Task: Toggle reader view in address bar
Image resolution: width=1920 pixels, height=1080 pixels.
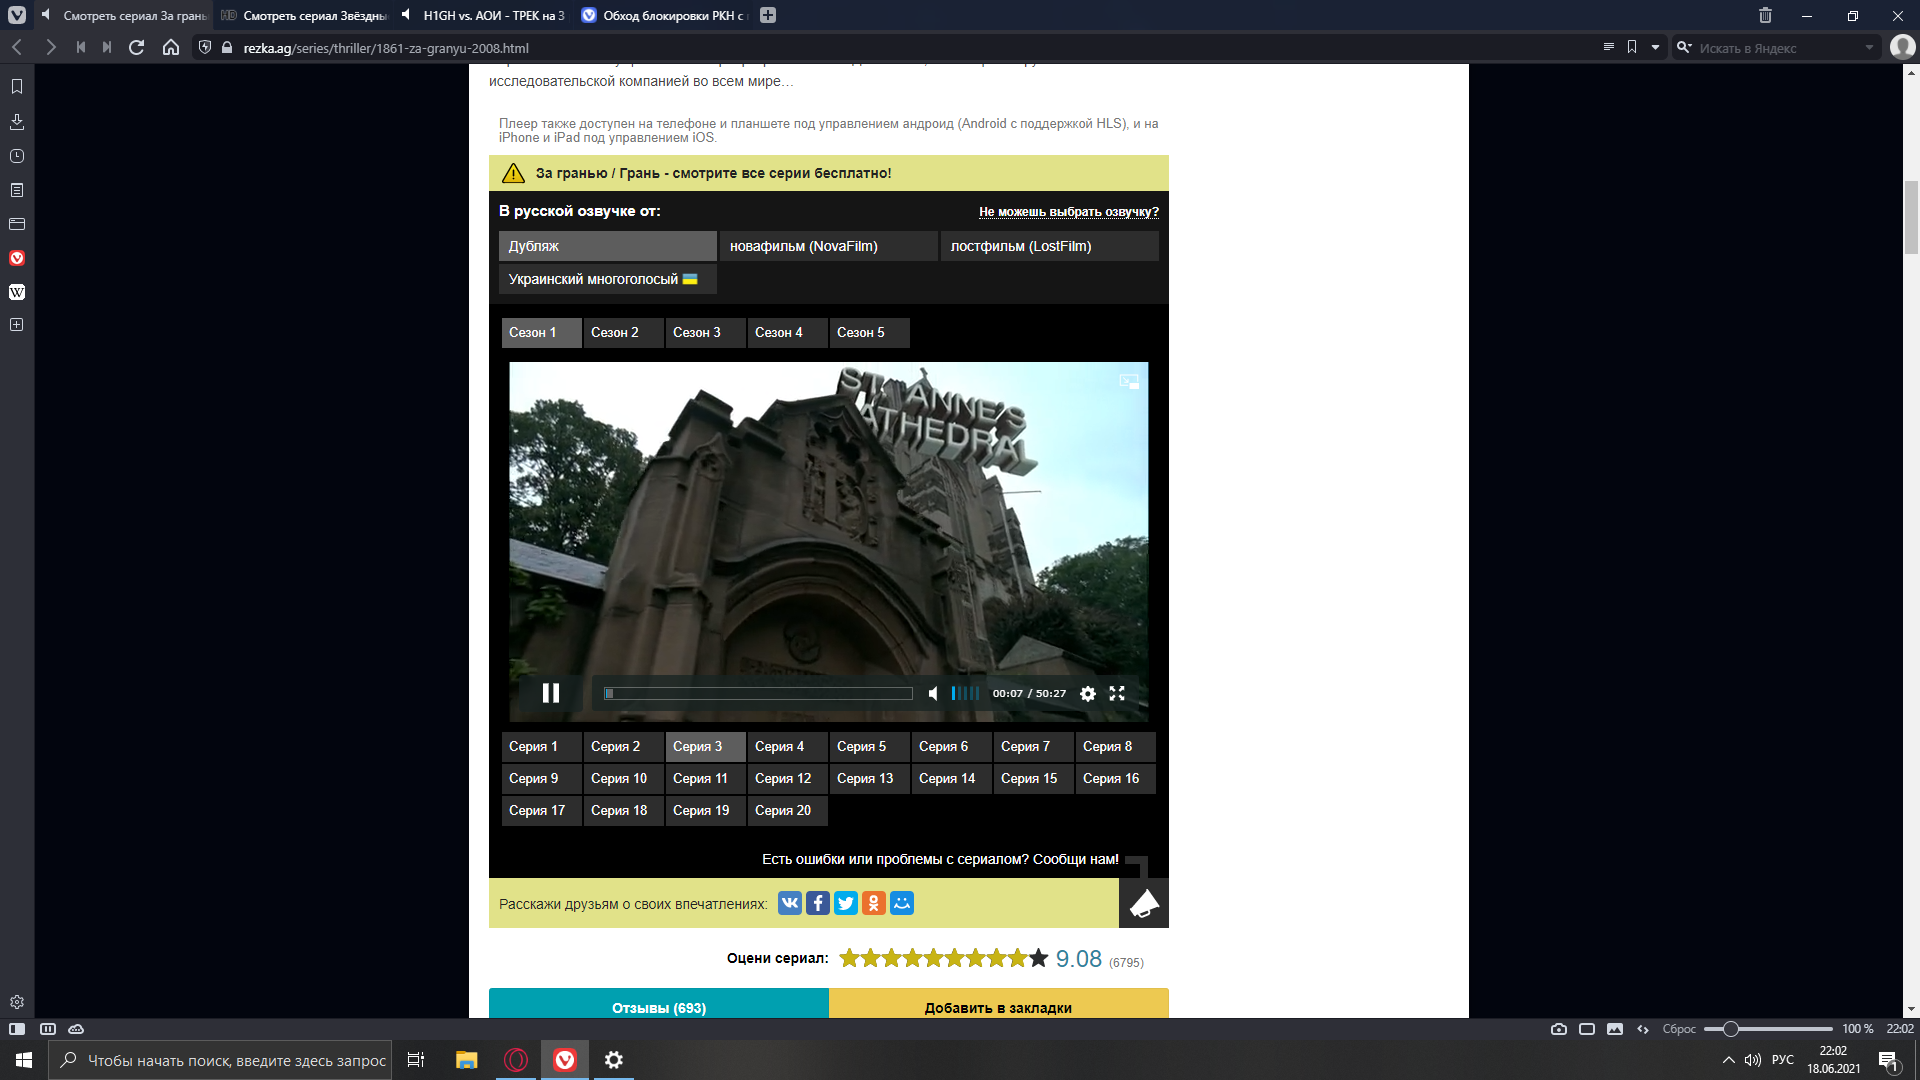Action: pos(1608,47)
